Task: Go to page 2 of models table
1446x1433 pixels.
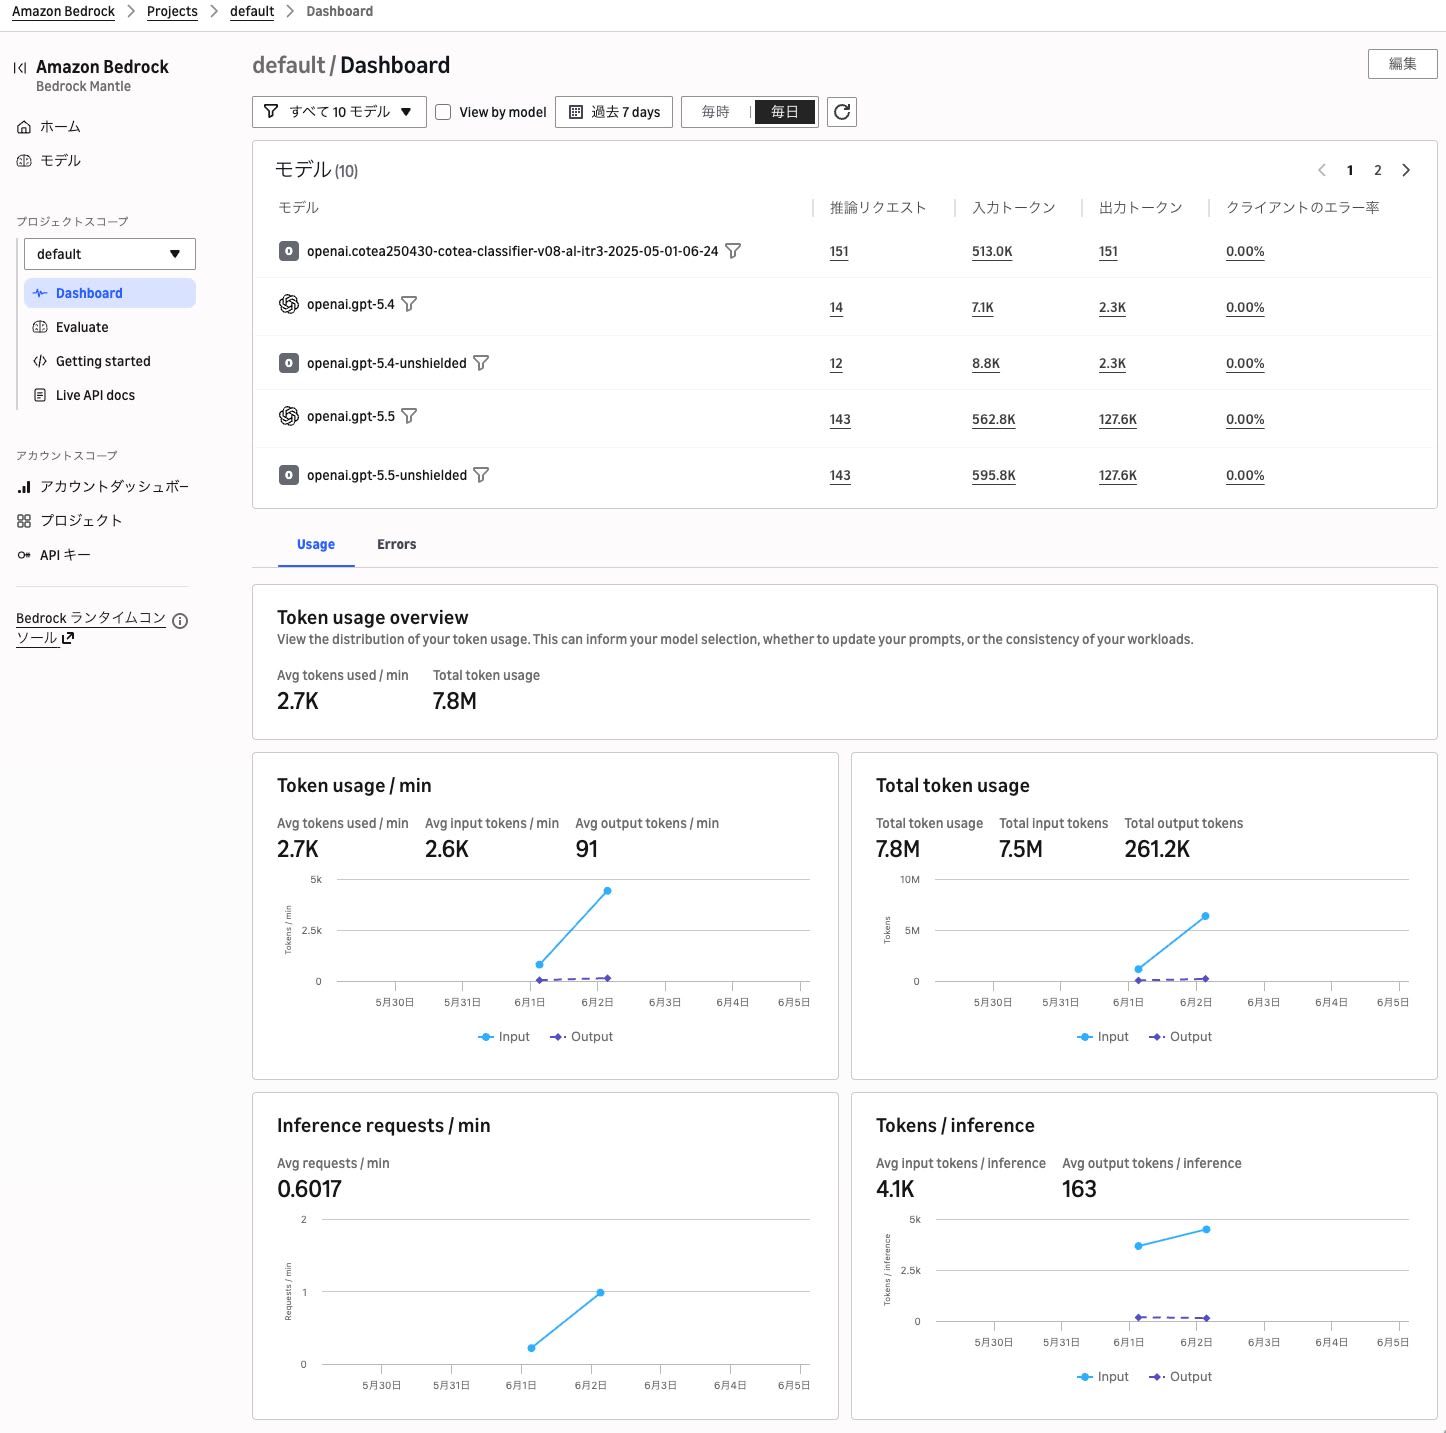Action: (1378, 170)
